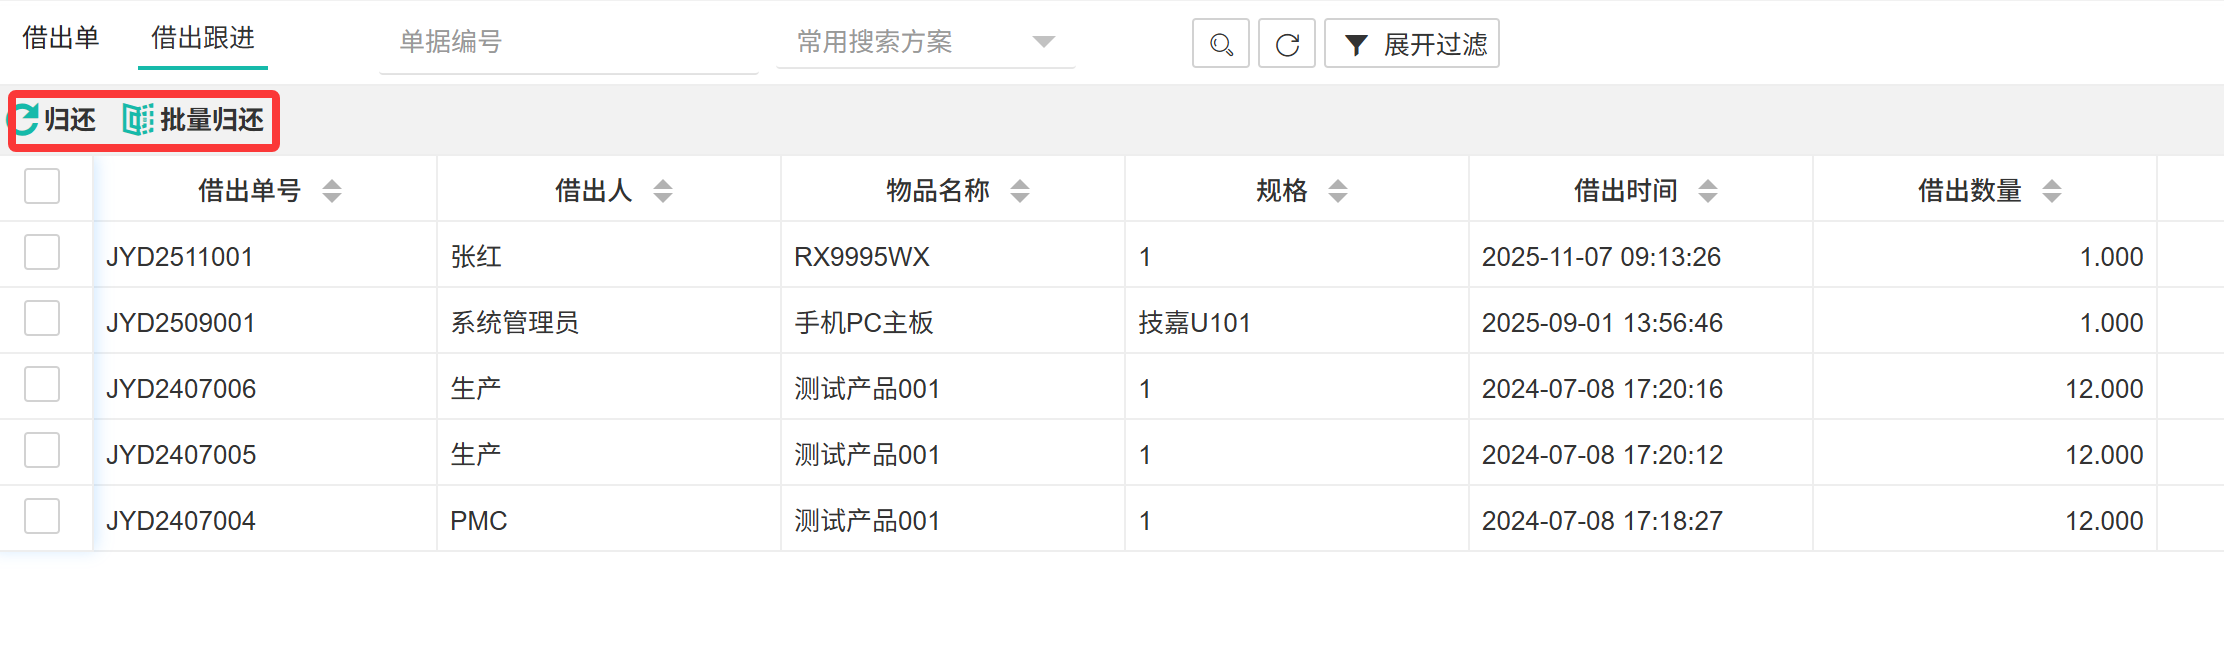
Task: Sort by 借出数量 column arrows
Action: pos(2051,191)
